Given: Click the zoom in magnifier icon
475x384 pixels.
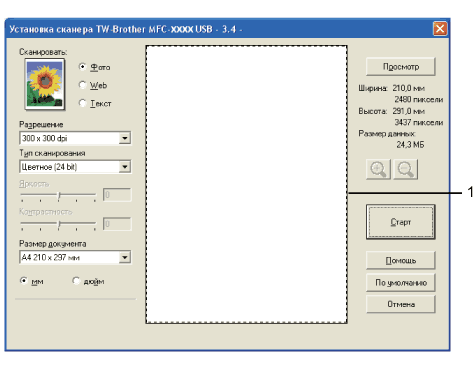Looking at the screenshot, I should tap(378, 169).
